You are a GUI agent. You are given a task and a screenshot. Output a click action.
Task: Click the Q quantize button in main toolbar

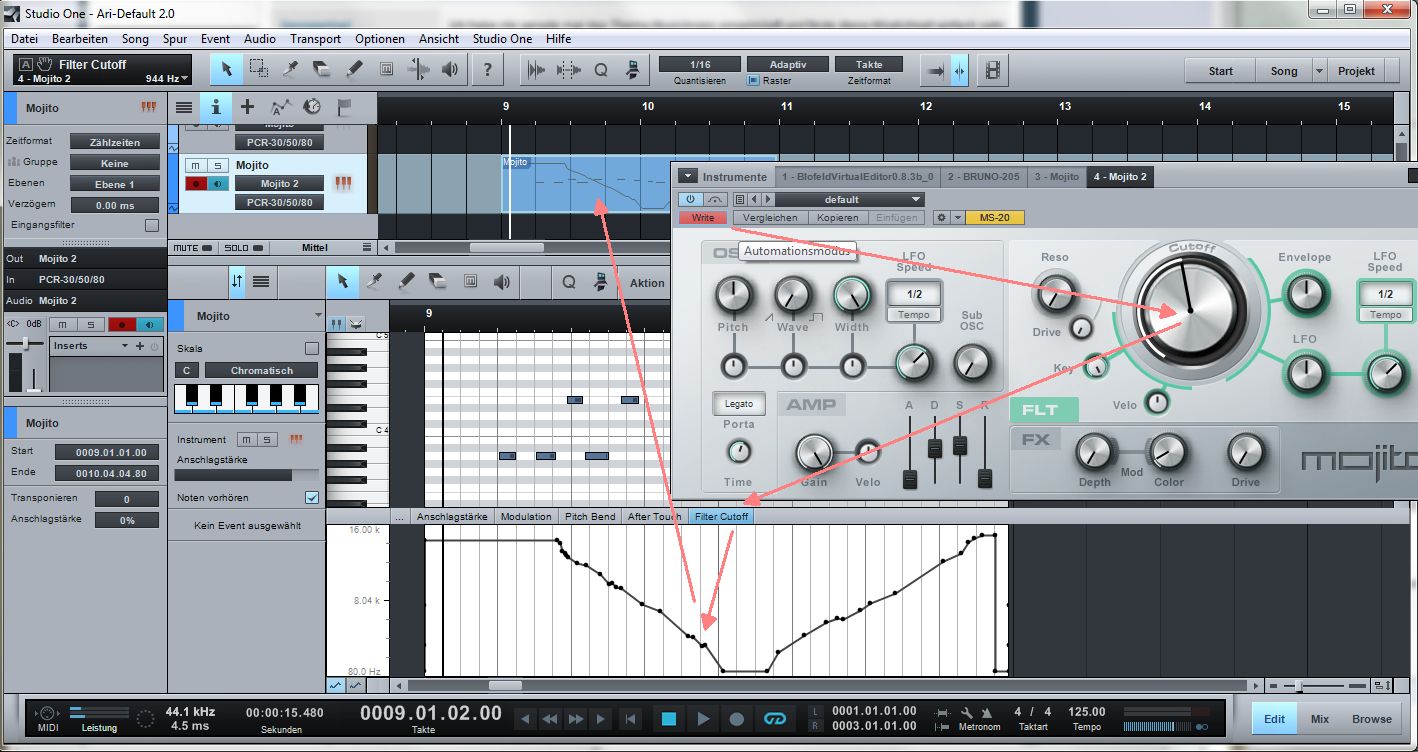pos(601,70)
